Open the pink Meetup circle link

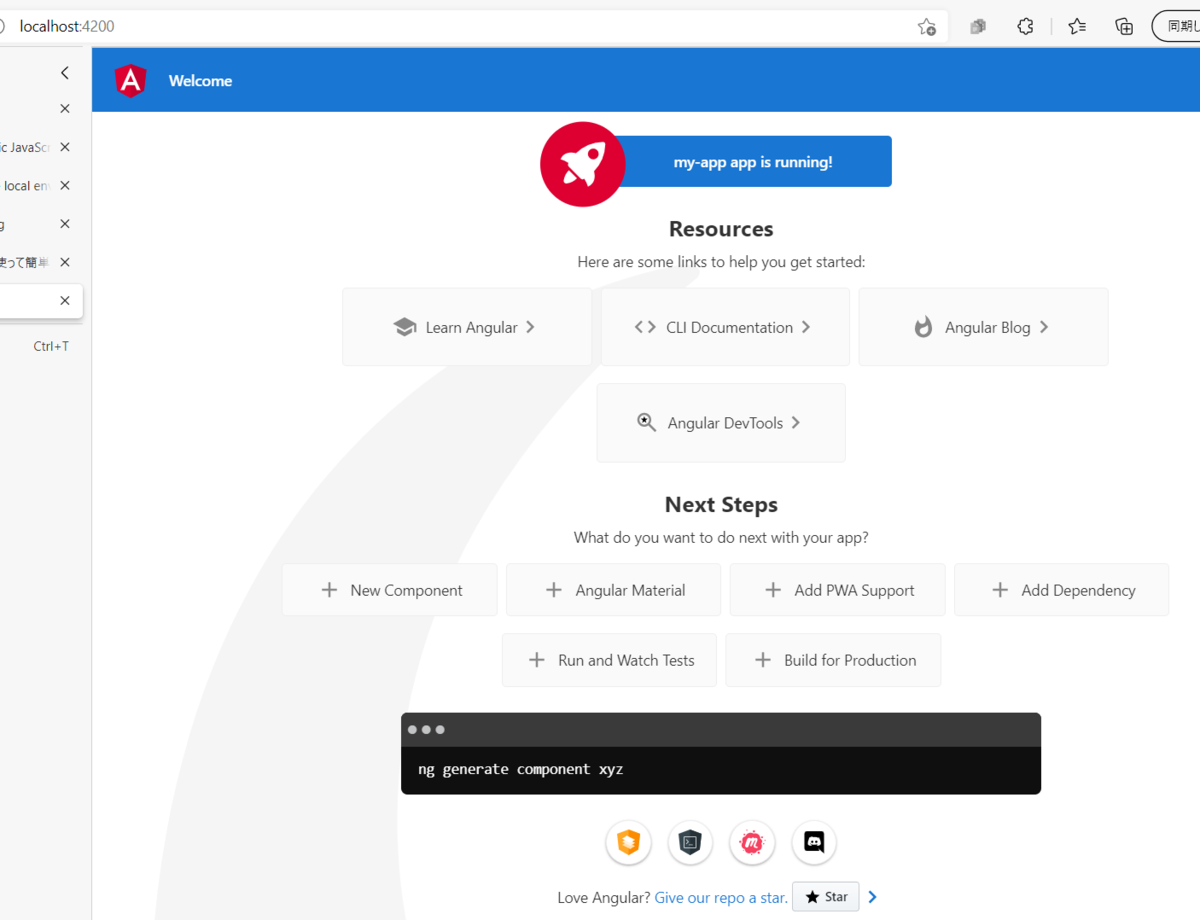click(752, 843)
